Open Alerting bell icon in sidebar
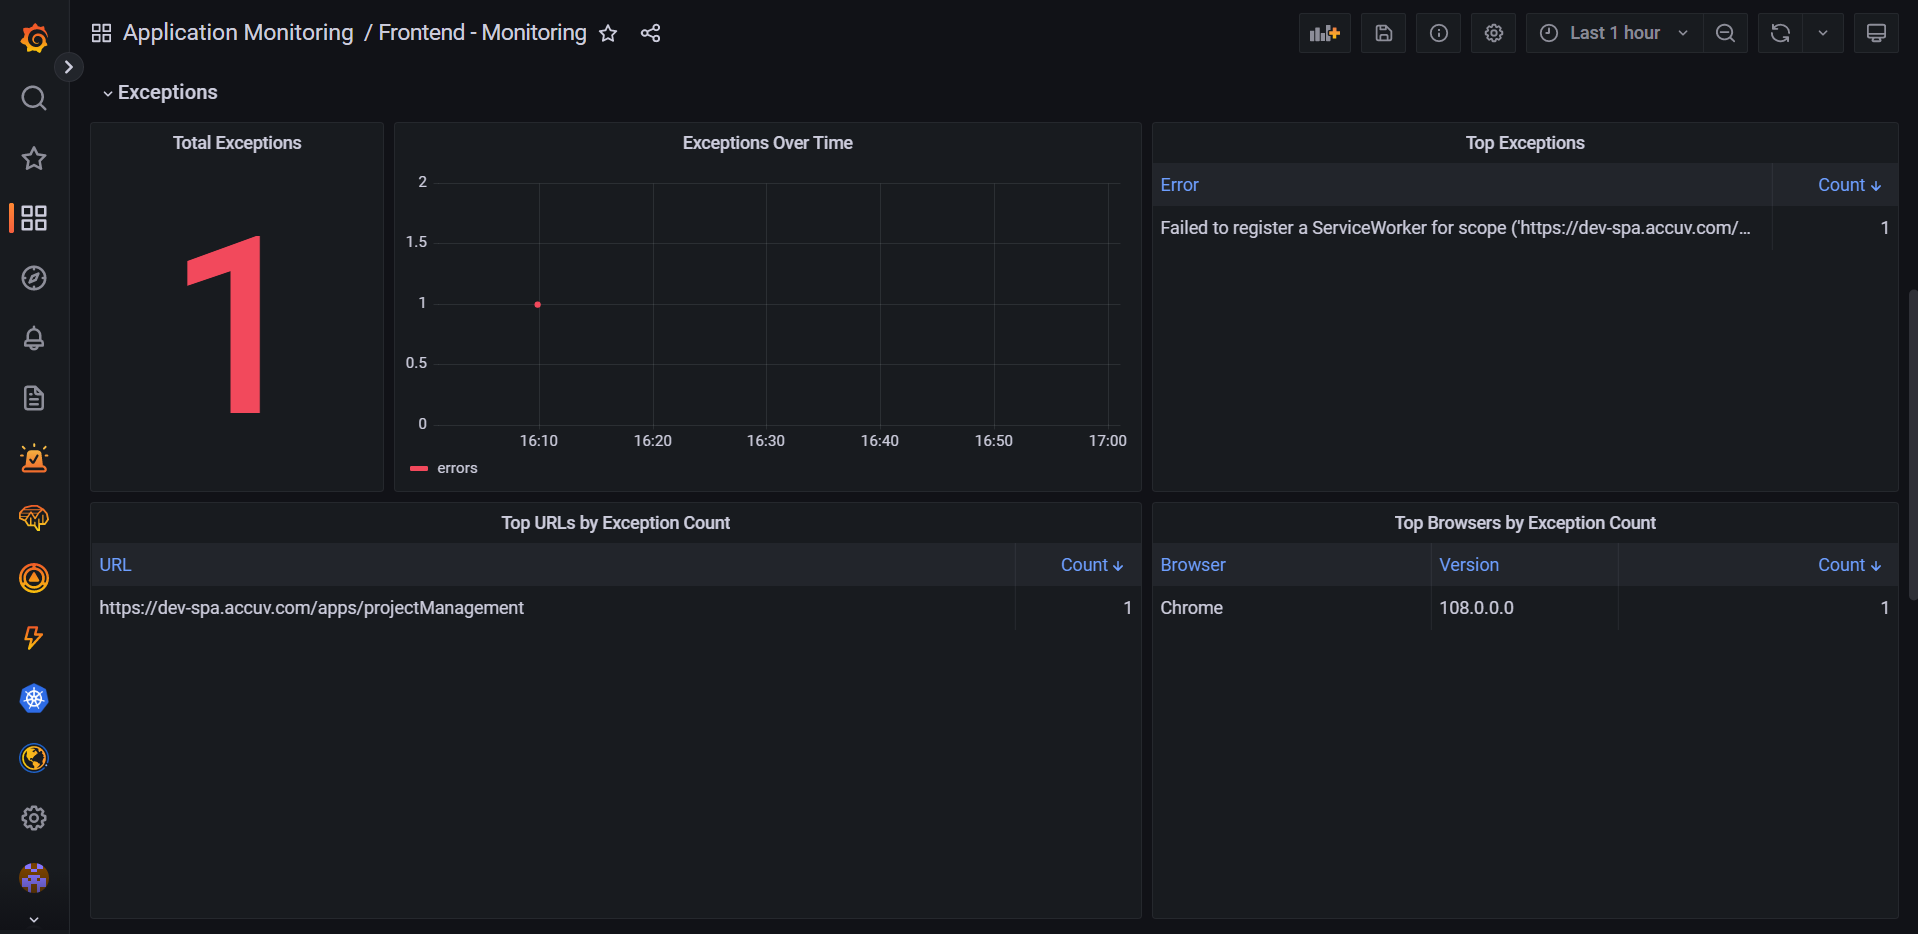 [34, 338]
